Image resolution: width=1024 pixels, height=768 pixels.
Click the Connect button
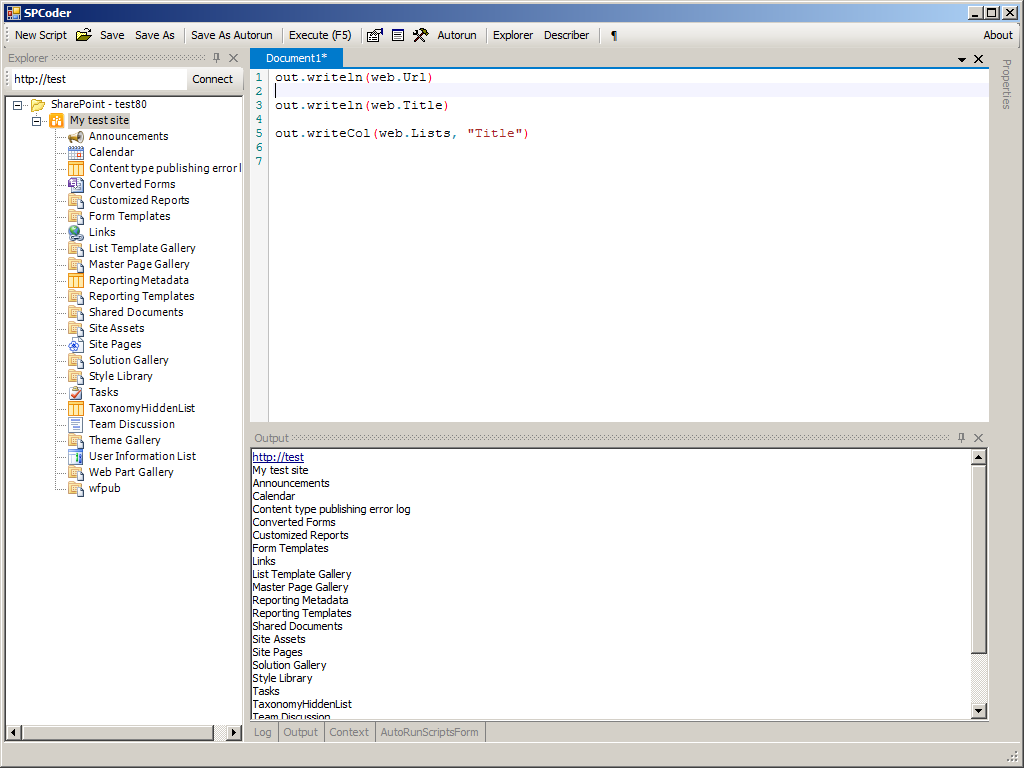(x=212, y=79)
